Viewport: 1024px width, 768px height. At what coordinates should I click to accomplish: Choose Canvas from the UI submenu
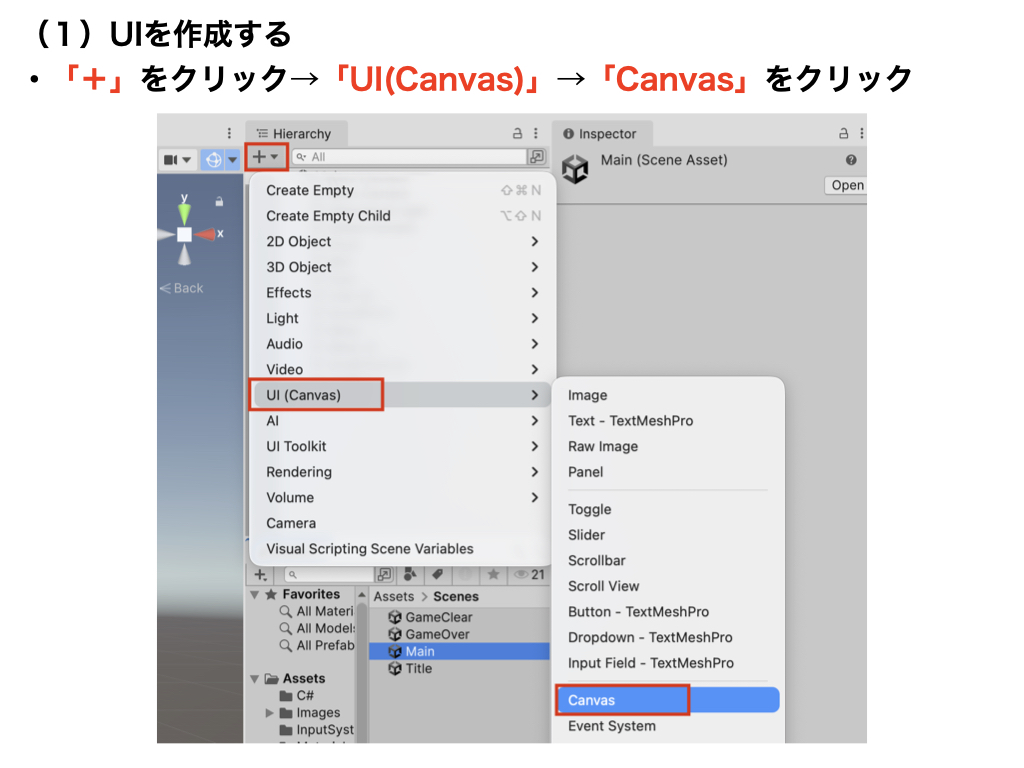tap(622, 700)
